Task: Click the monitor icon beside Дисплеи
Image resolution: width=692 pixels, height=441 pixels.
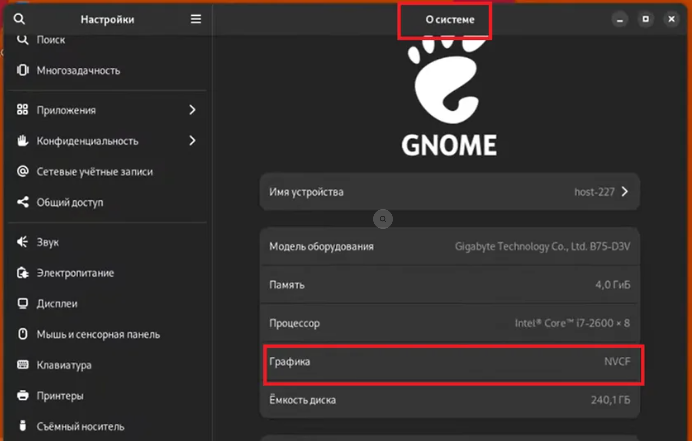Action: pyautogui.click(x=23, y=303)
